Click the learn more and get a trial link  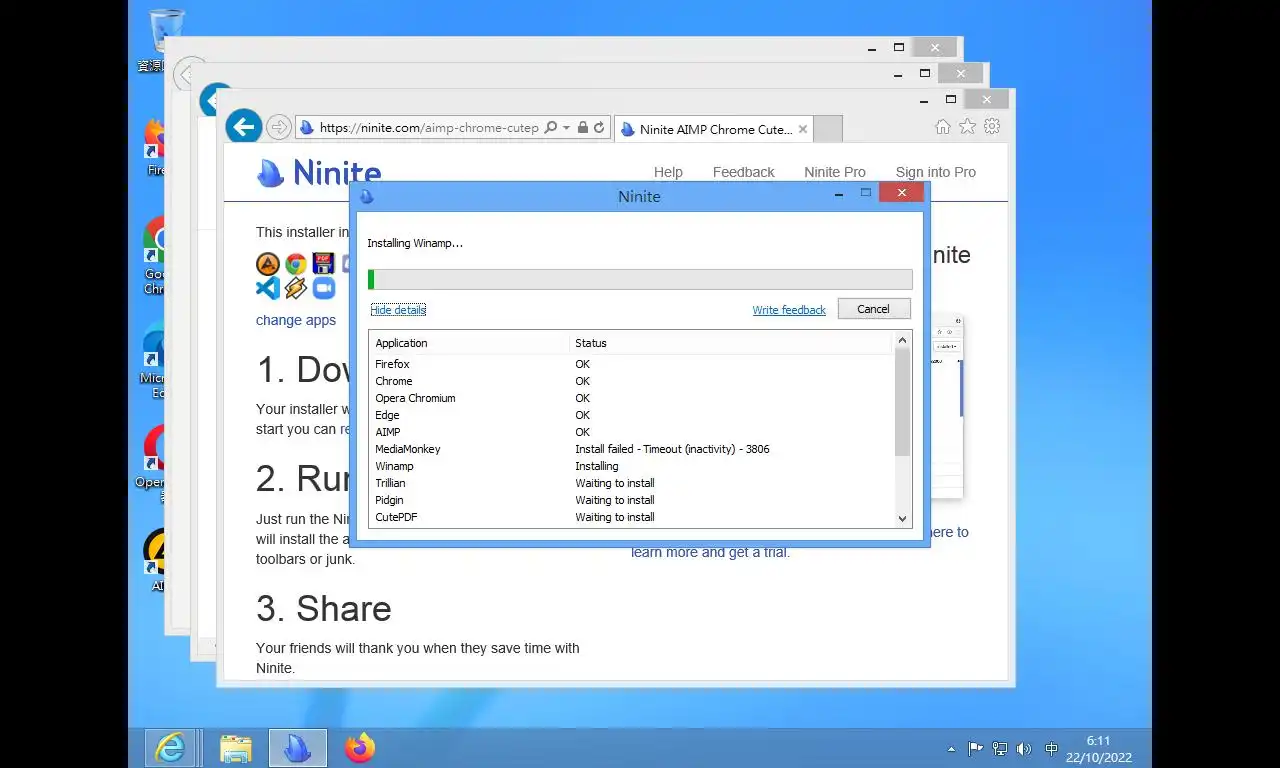pyautogui.click(x=710, y=552)
